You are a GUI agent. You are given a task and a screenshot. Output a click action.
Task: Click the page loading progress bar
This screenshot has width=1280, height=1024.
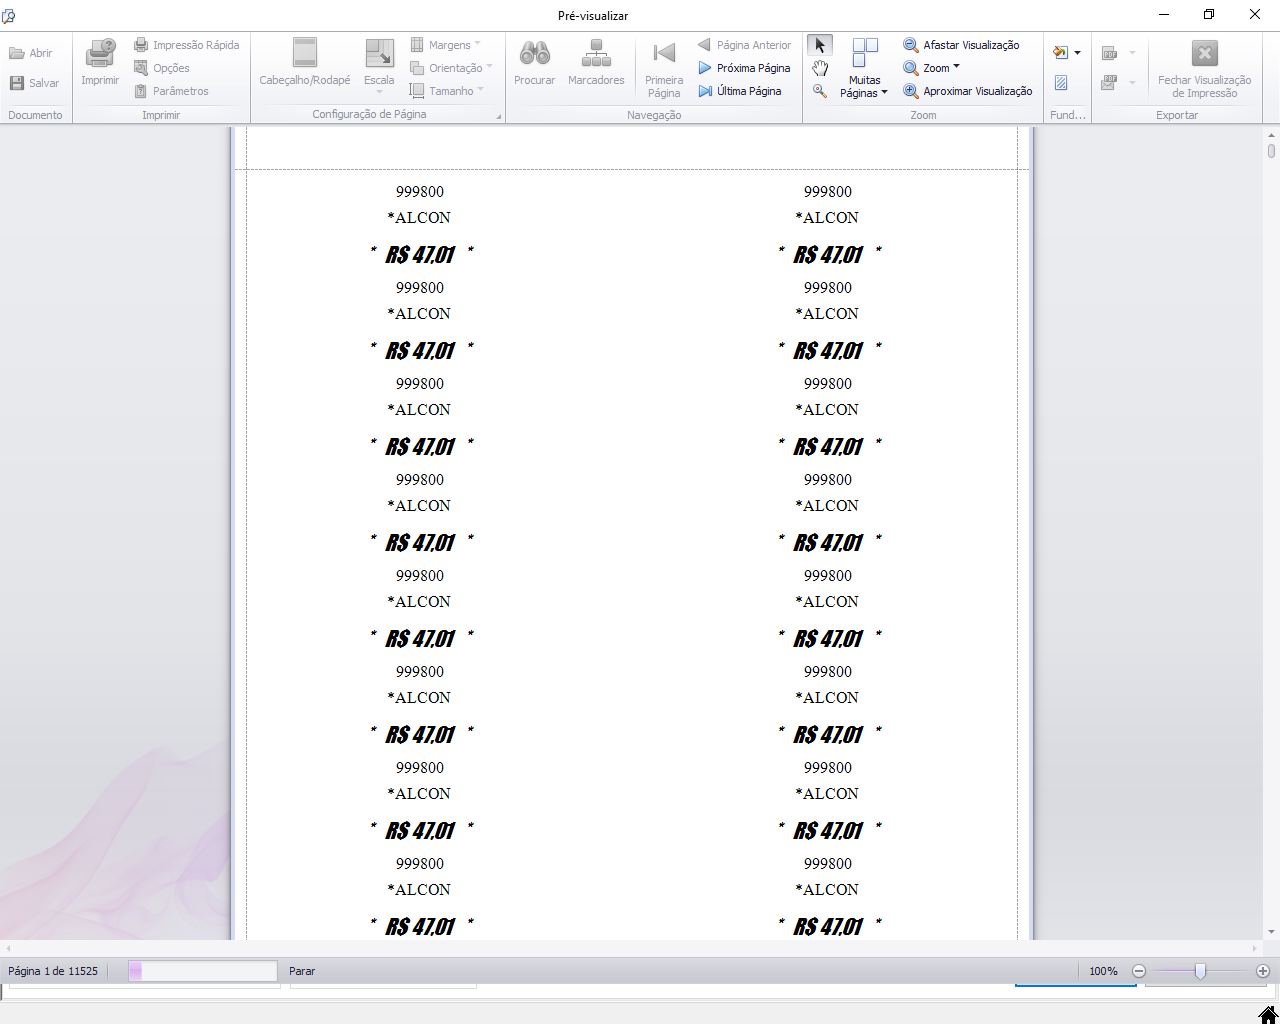point(203,971)
